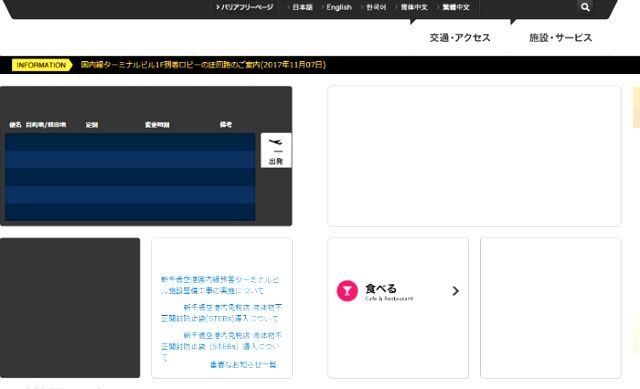The width and height of the screenshot is (640, 389).
Task: Open the 不正開封防止袋(STEBs)導入について link
Action: 221,313
